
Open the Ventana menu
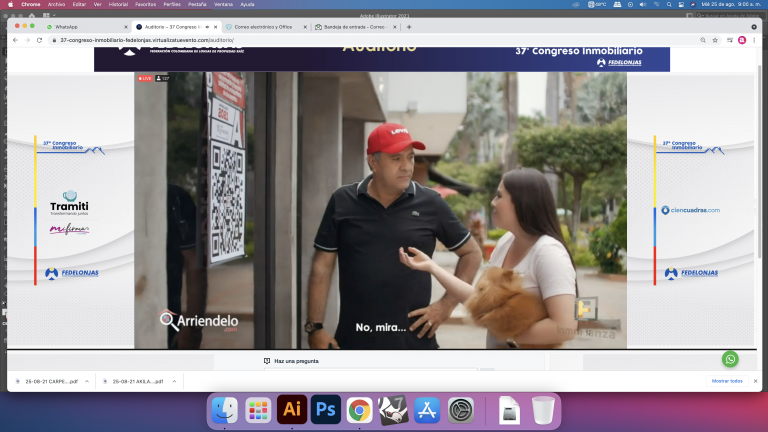[223, 4]
